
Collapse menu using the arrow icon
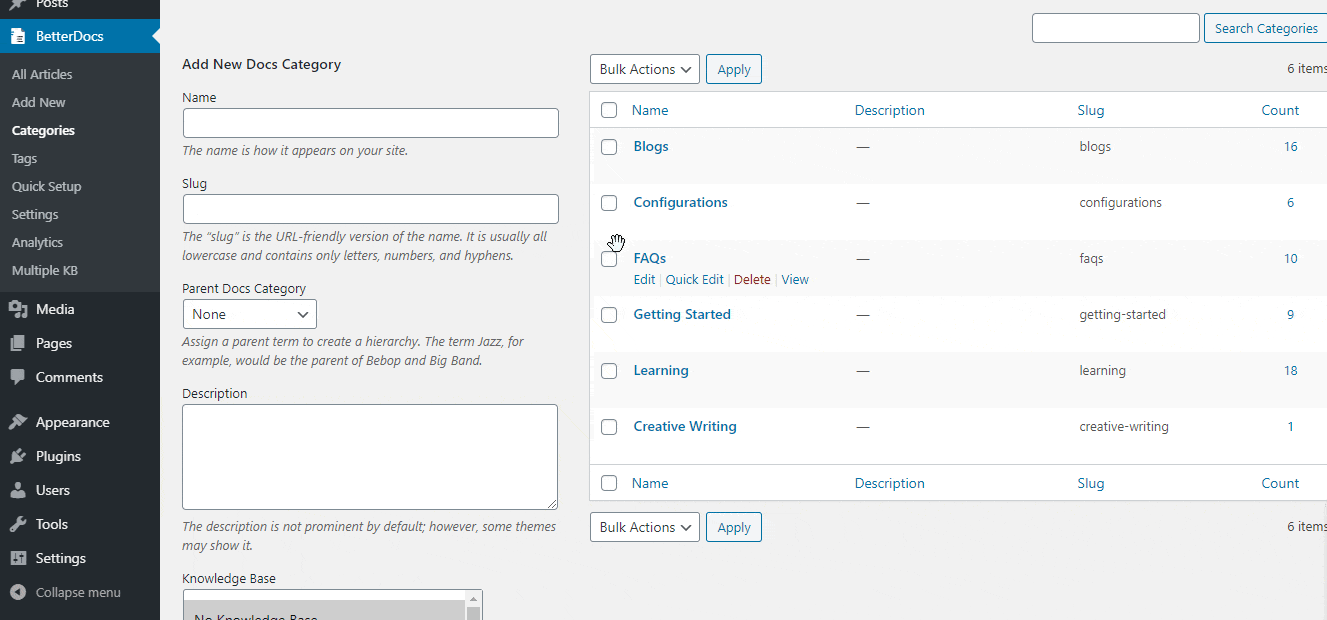point(18,593)
